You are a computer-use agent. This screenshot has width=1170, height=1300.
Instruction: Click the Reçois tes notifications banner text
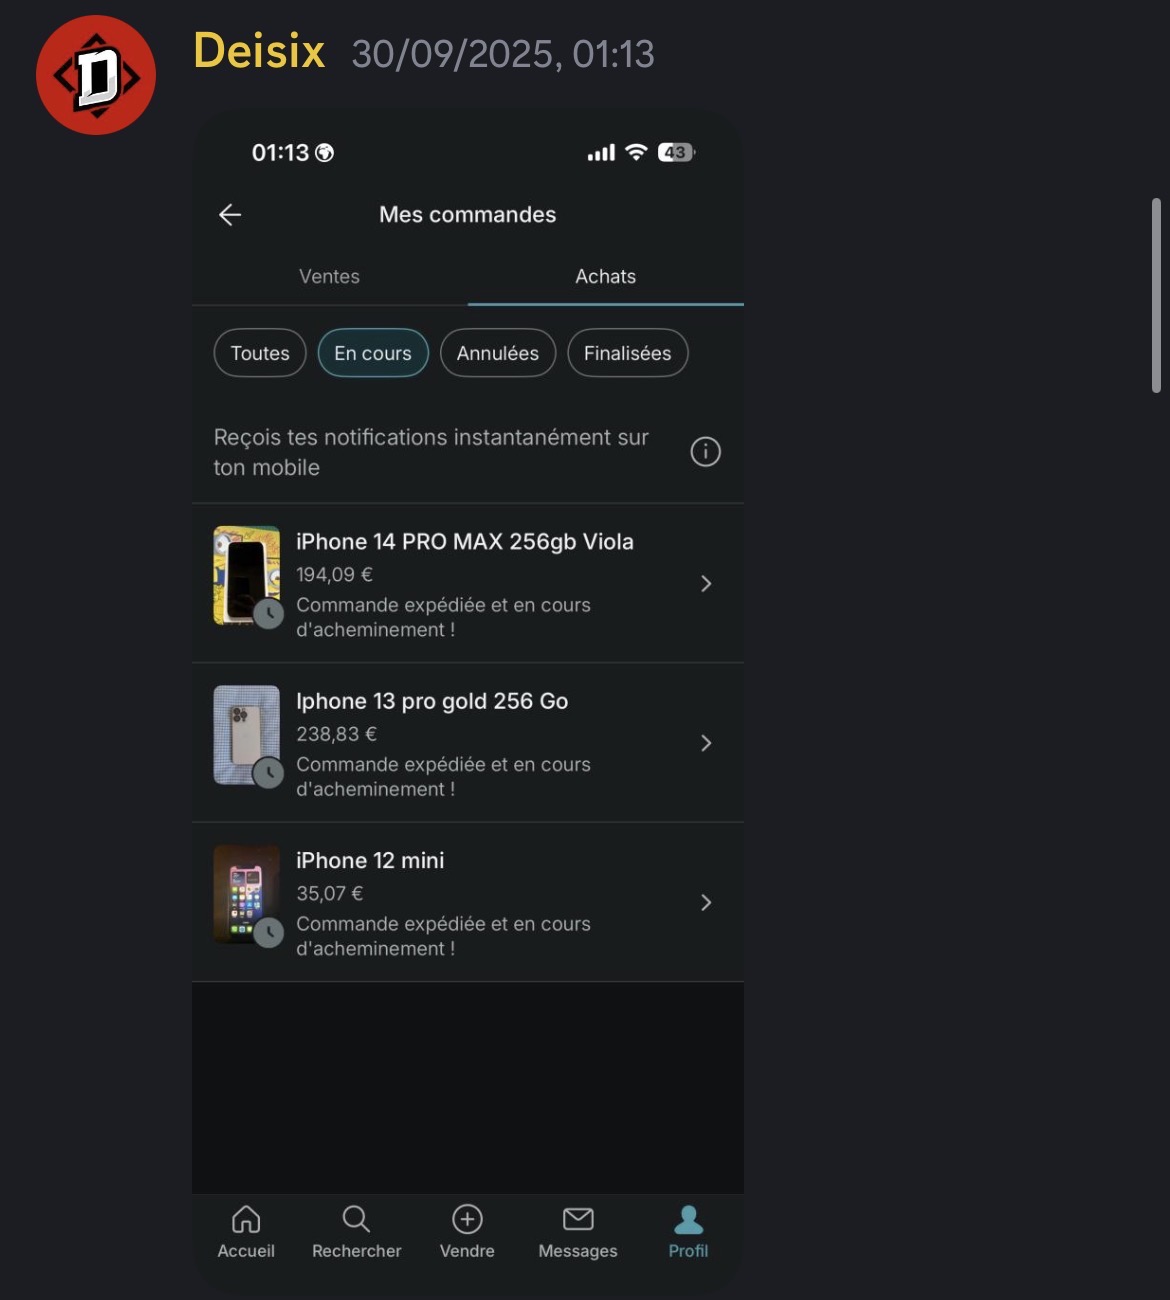click(x=431, y=452)
